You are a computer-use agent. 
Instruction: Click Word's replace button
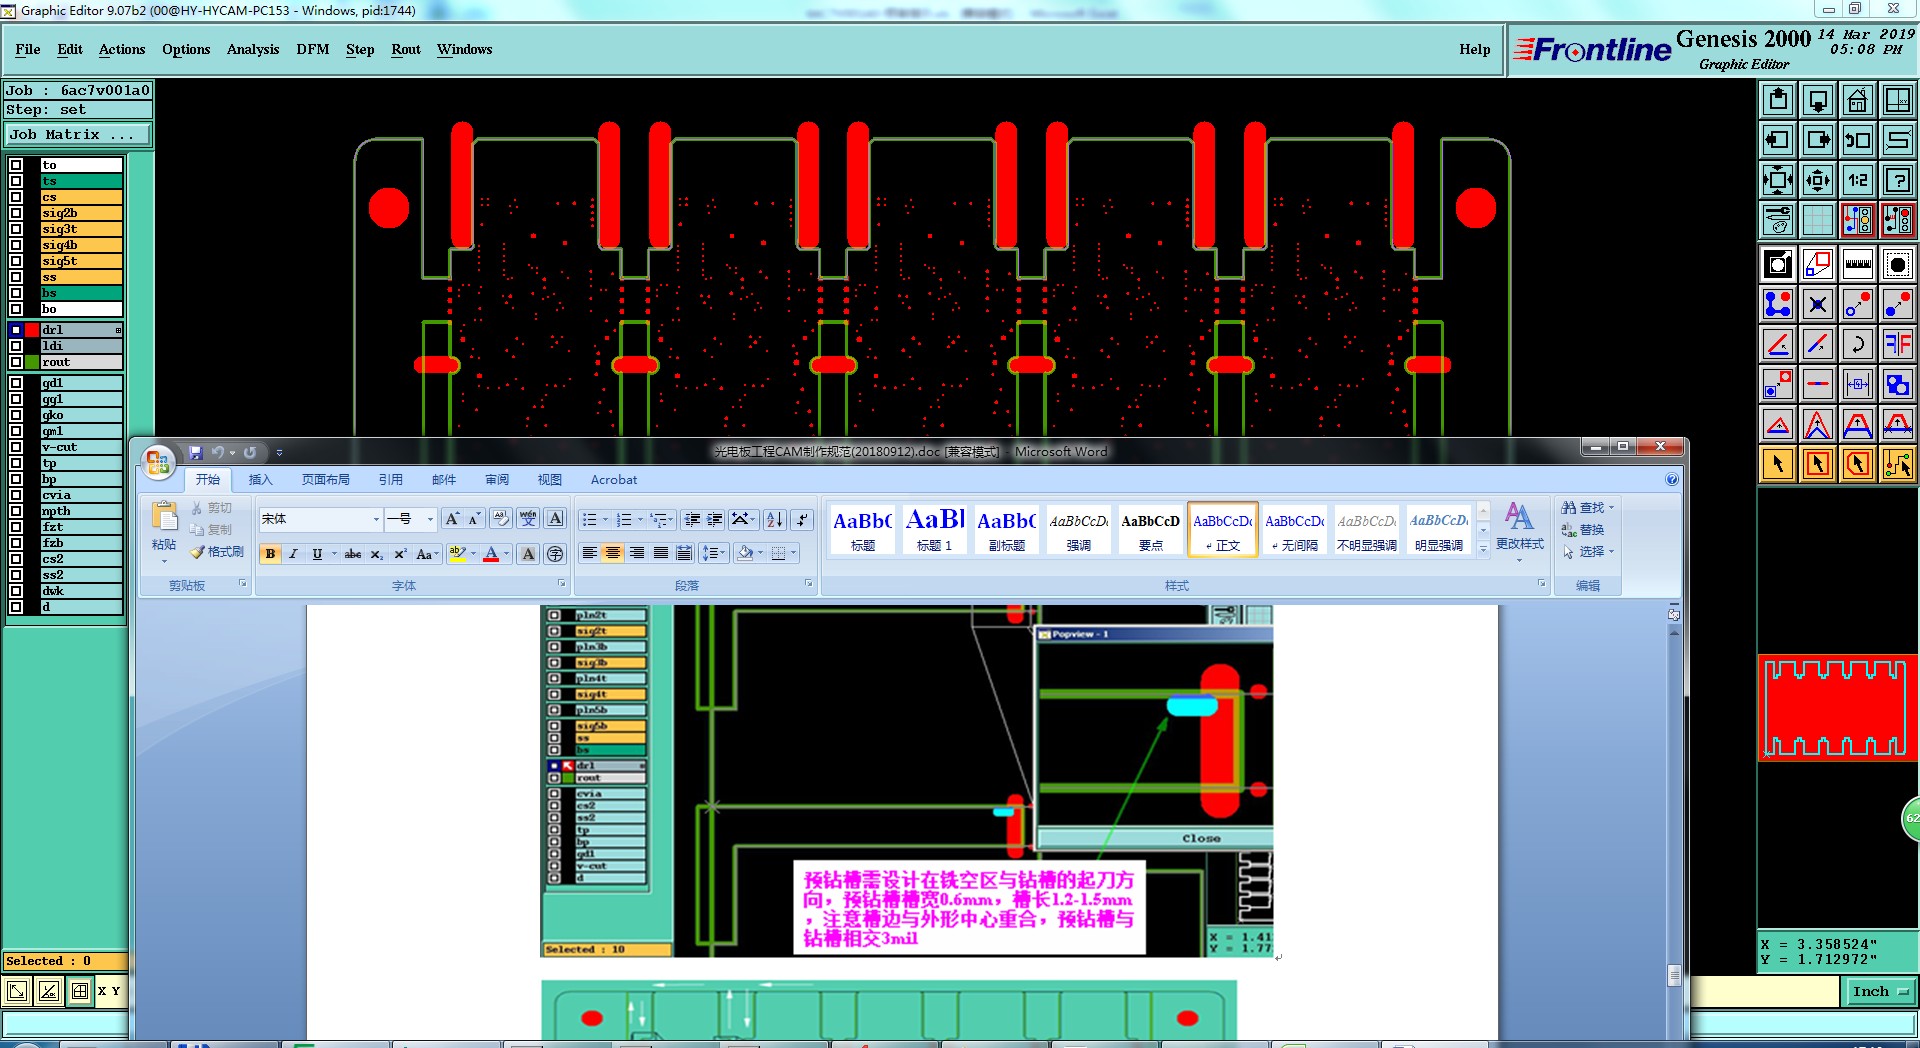1583,530
